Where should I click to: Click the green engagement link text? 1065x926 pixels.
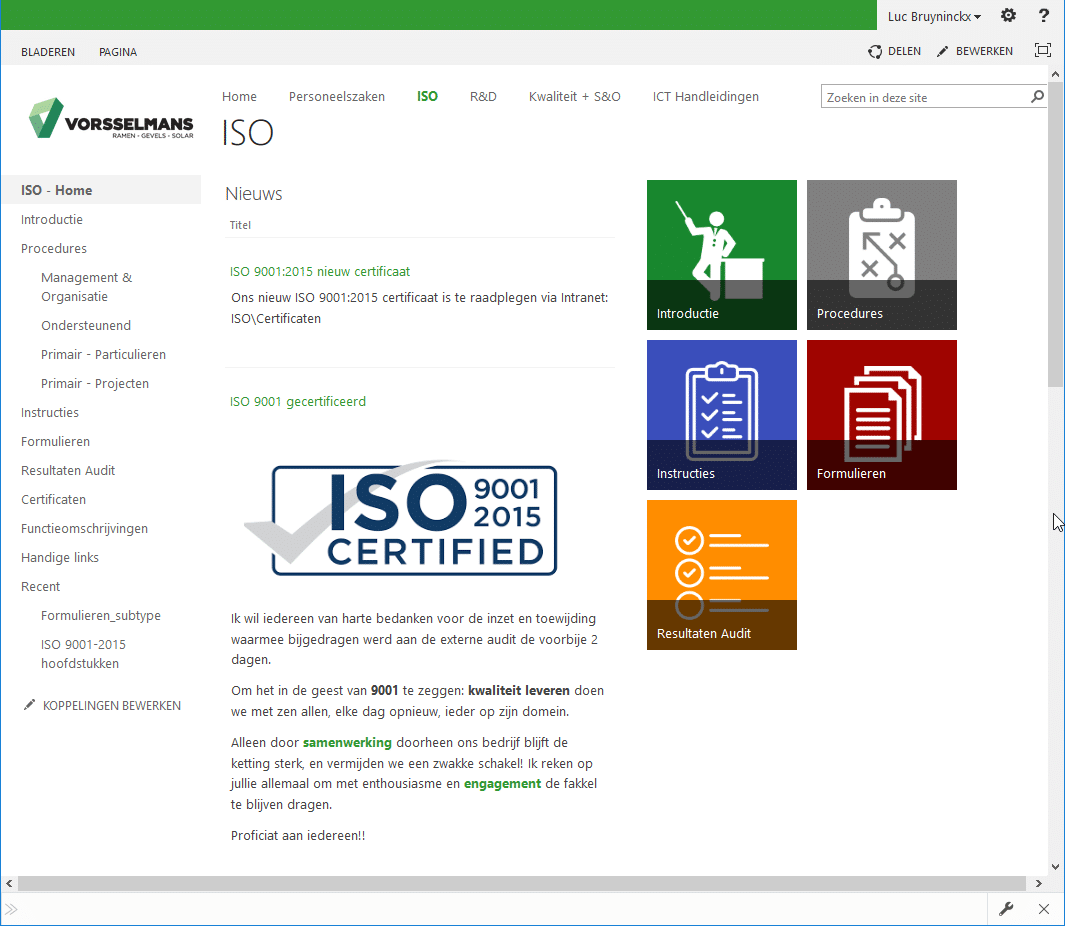tap(503, 783)
